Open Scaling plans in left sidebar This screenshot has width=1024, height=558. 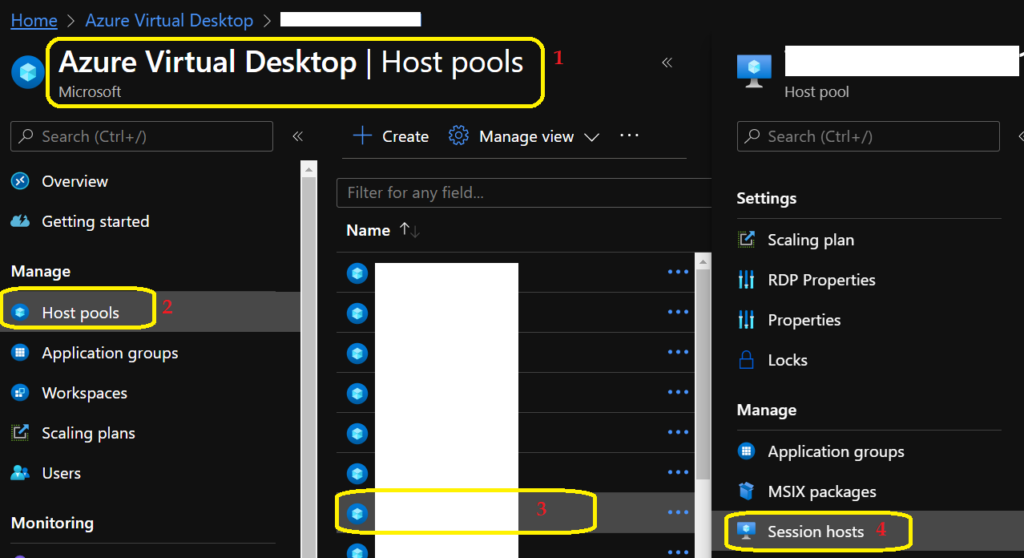[x=88, y=433]
